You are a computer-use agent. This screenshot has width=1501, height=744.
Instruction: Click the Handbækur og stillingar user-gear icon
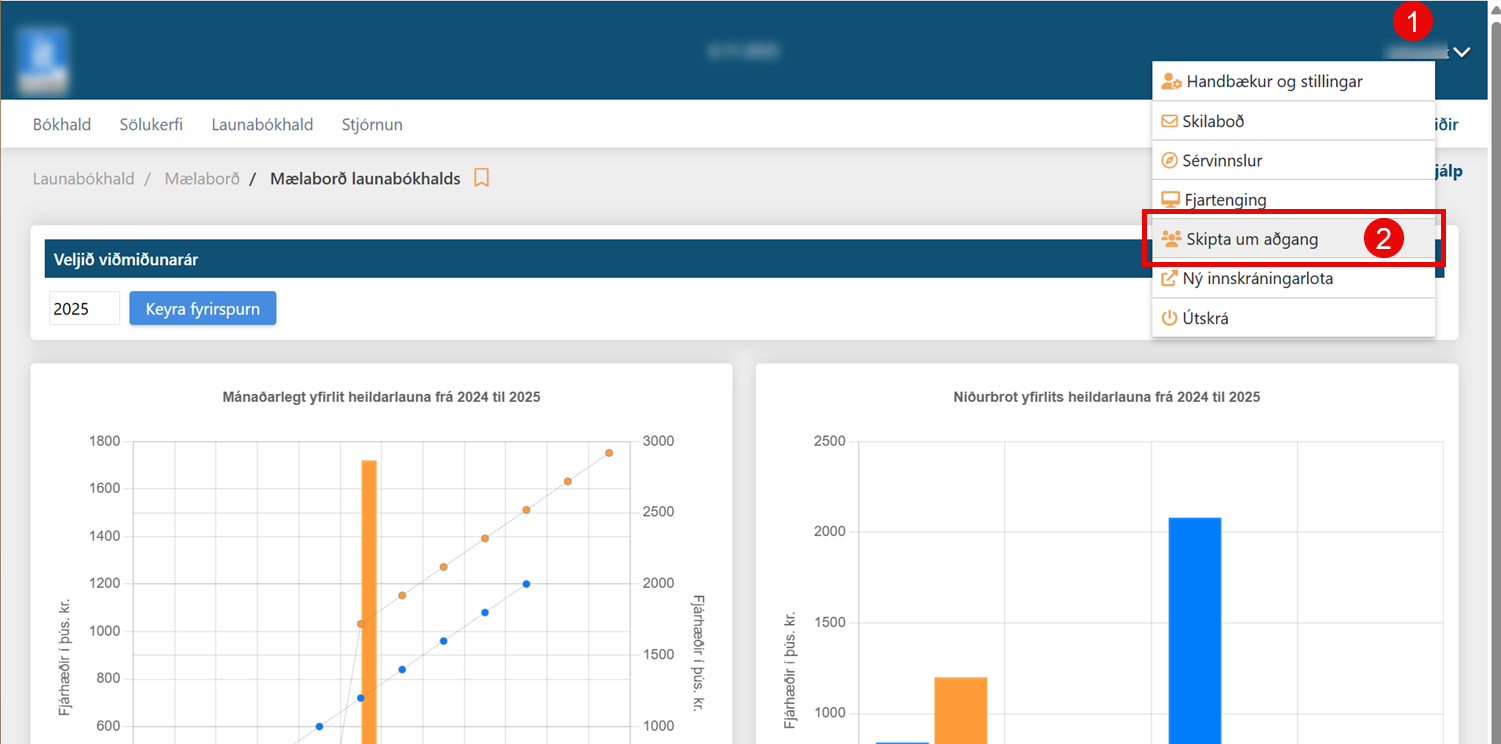coord(1171,82)
